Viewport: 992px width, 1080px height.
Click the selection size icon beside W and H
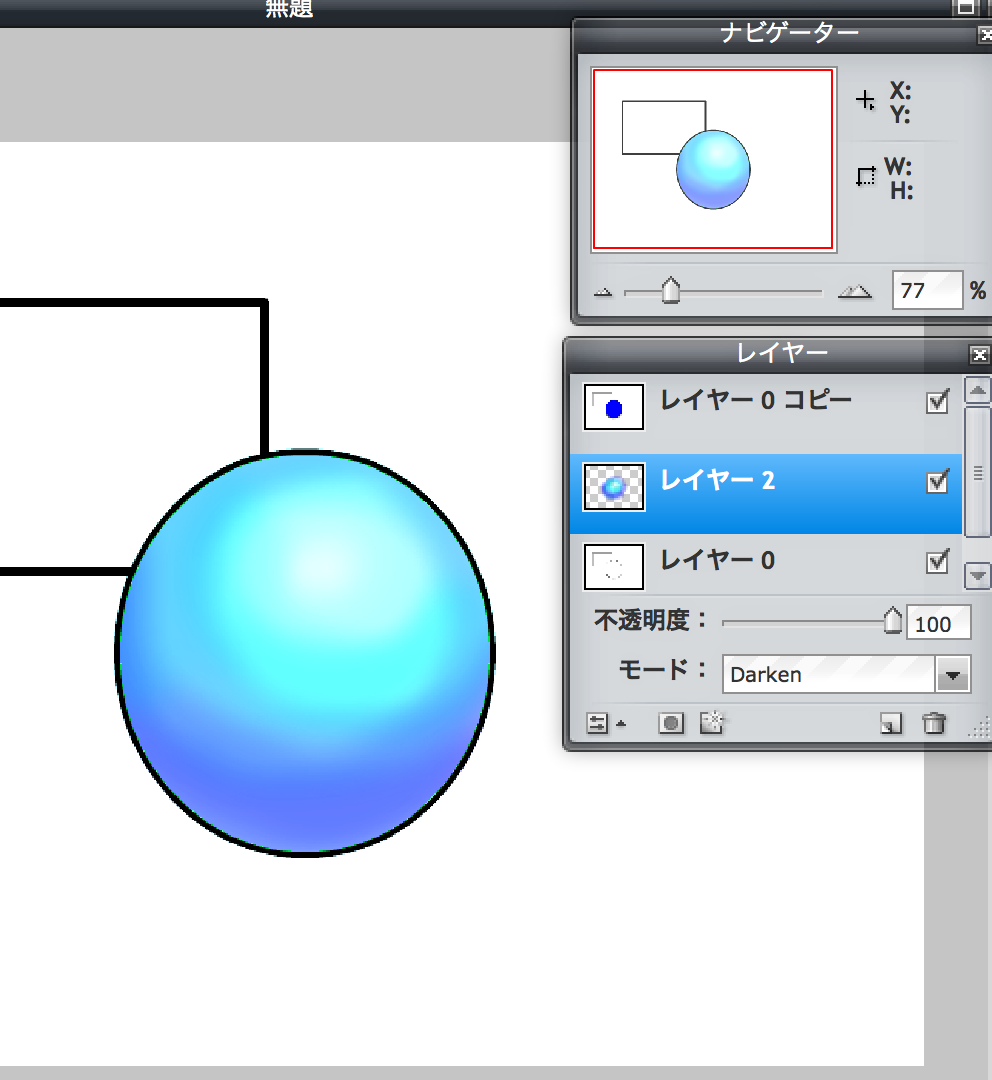point(866,176)
